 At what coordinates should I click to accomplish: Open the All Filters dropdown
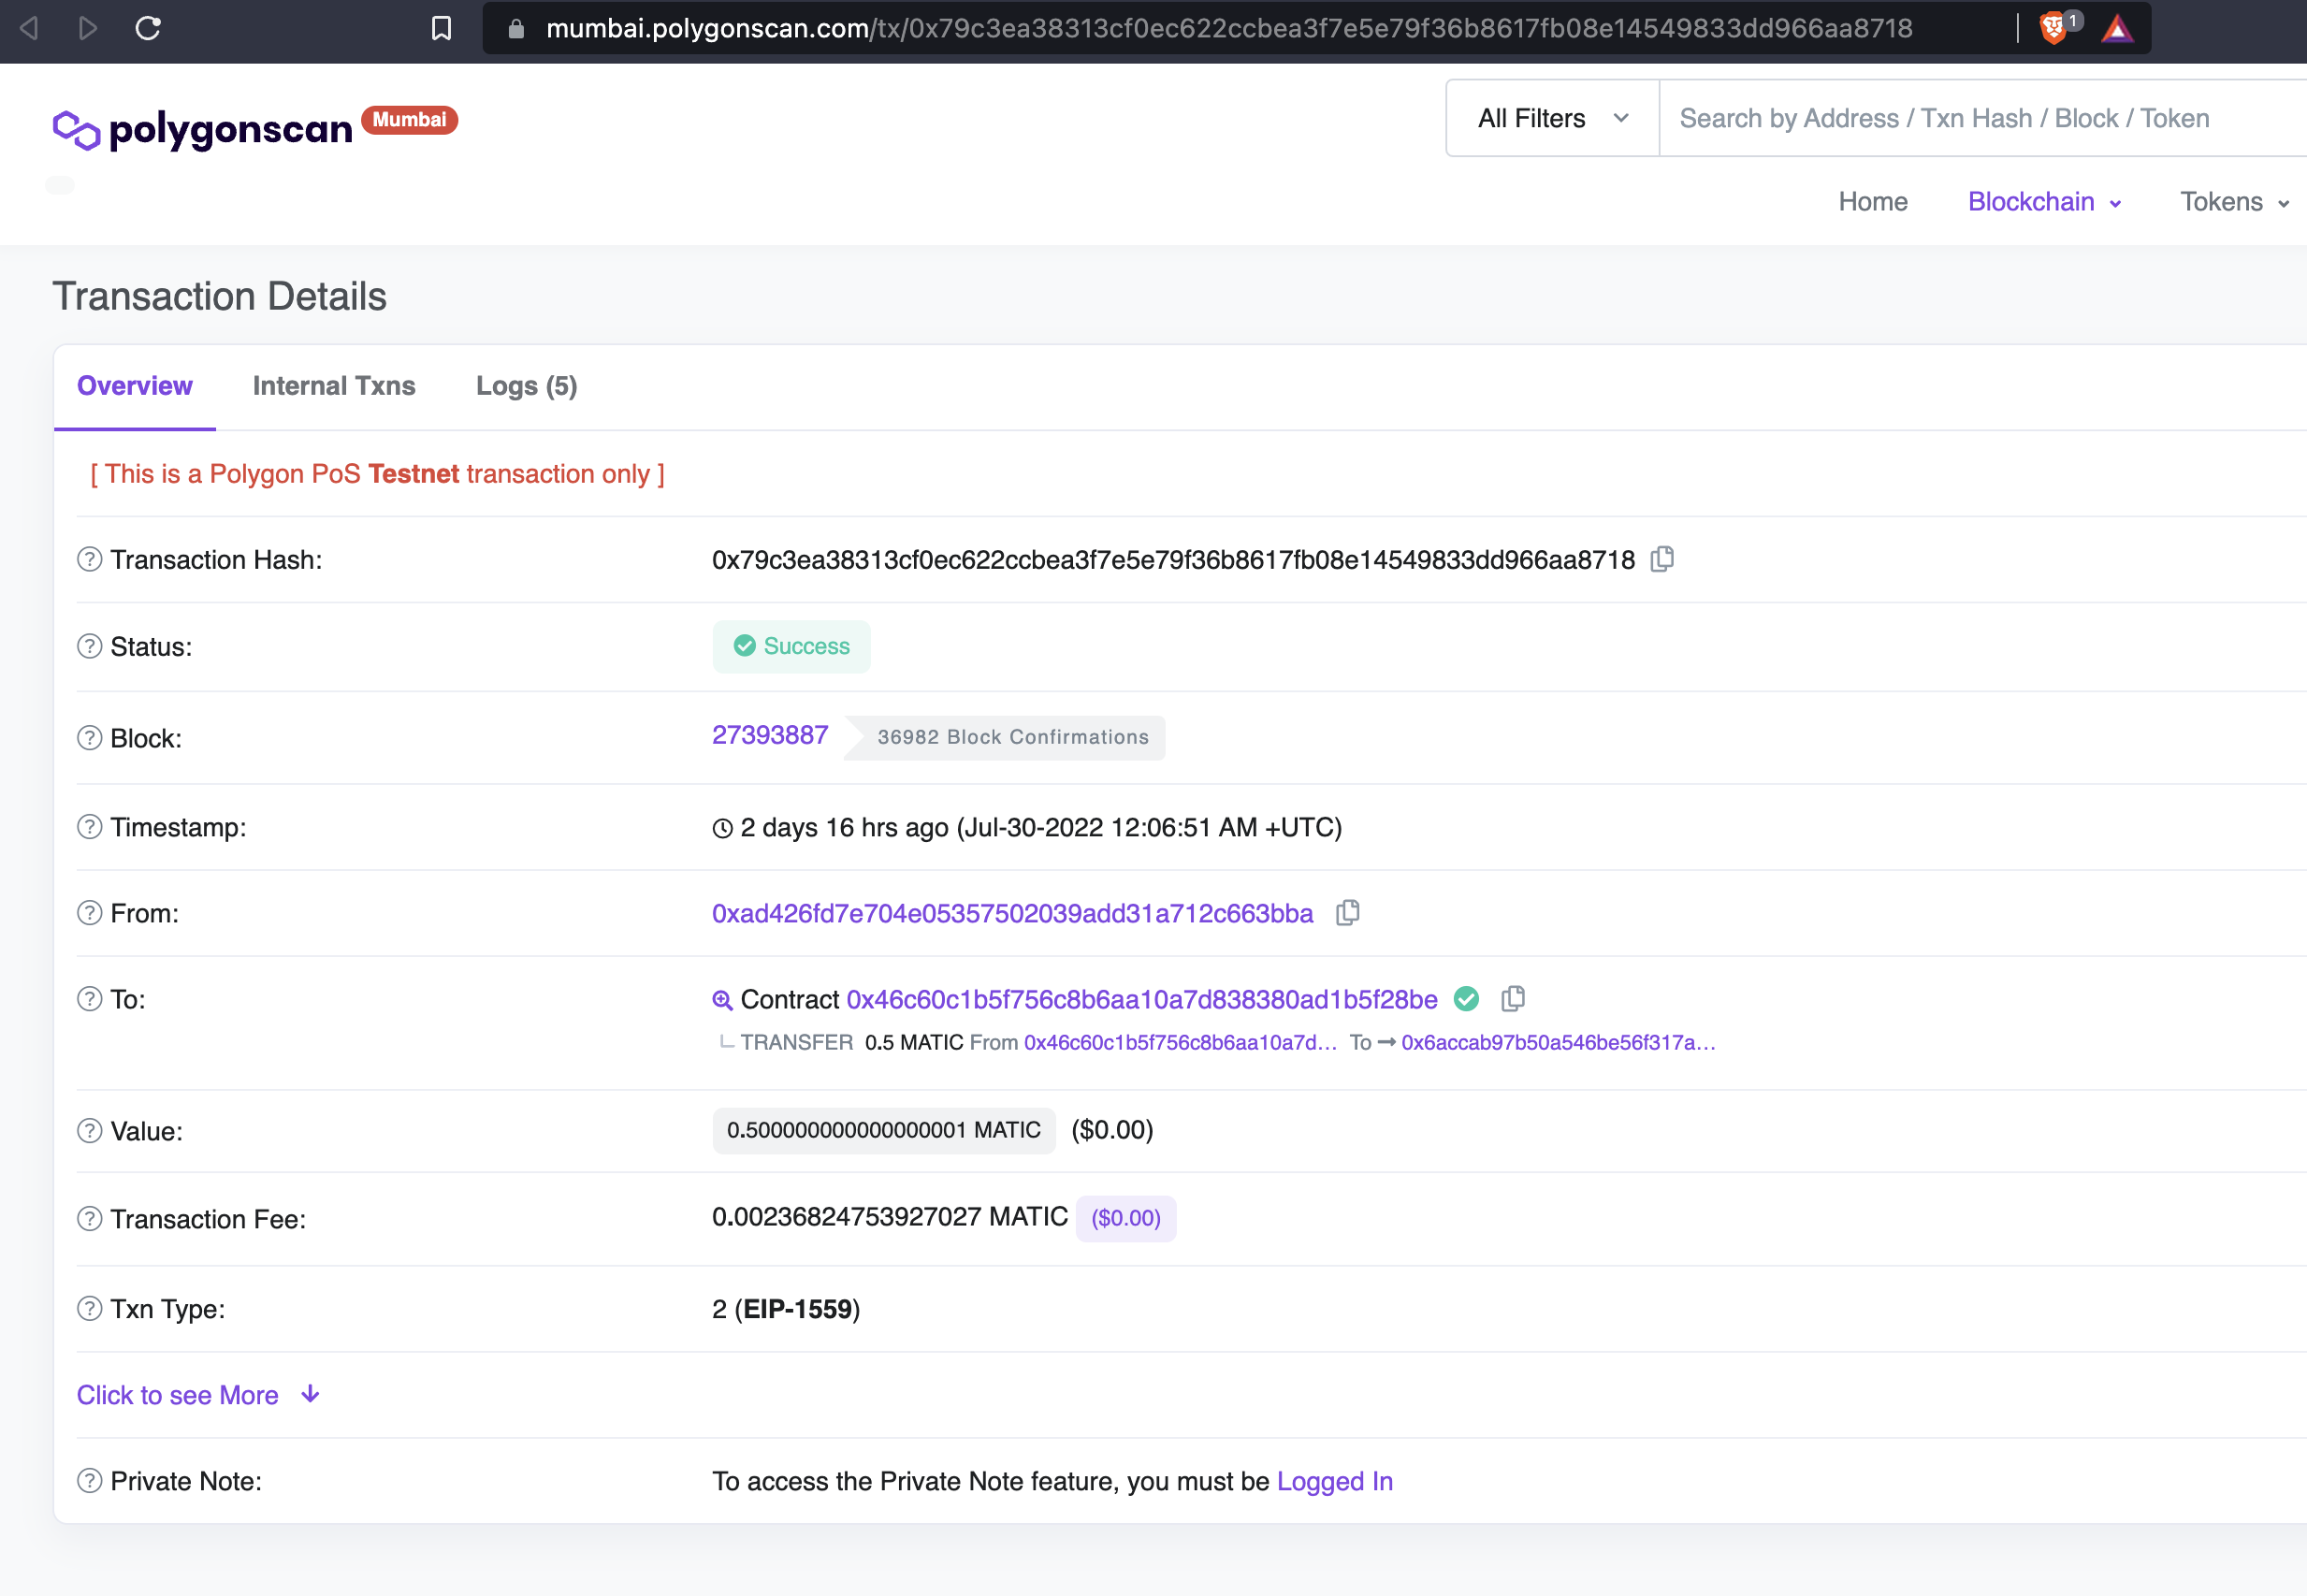point(1552,118)
